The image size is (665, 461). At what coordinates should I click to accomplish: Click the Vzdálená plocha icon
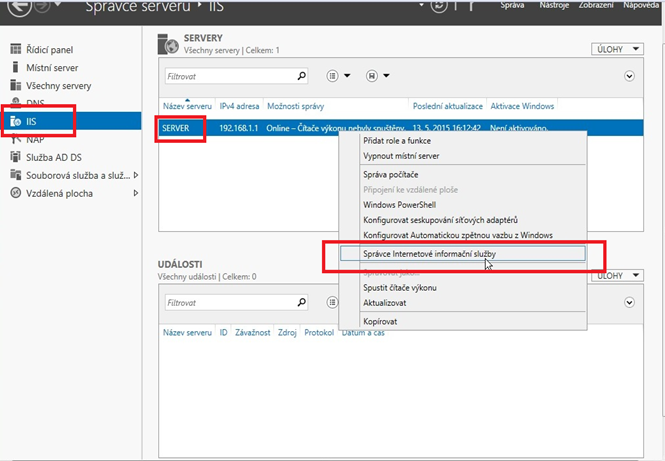coord(16,193)
